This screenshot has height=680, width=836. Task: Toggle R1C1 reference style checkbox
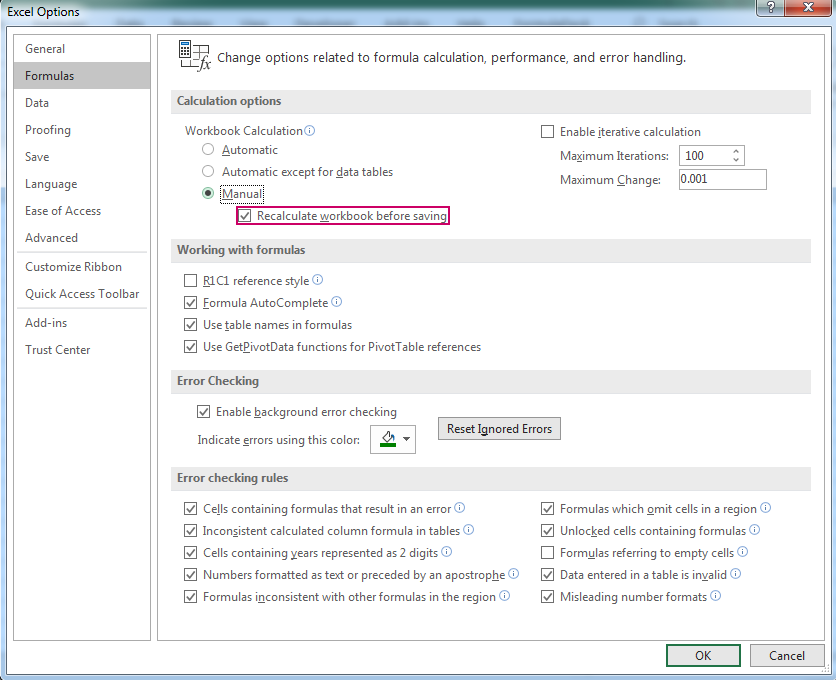tap(190, 281)
